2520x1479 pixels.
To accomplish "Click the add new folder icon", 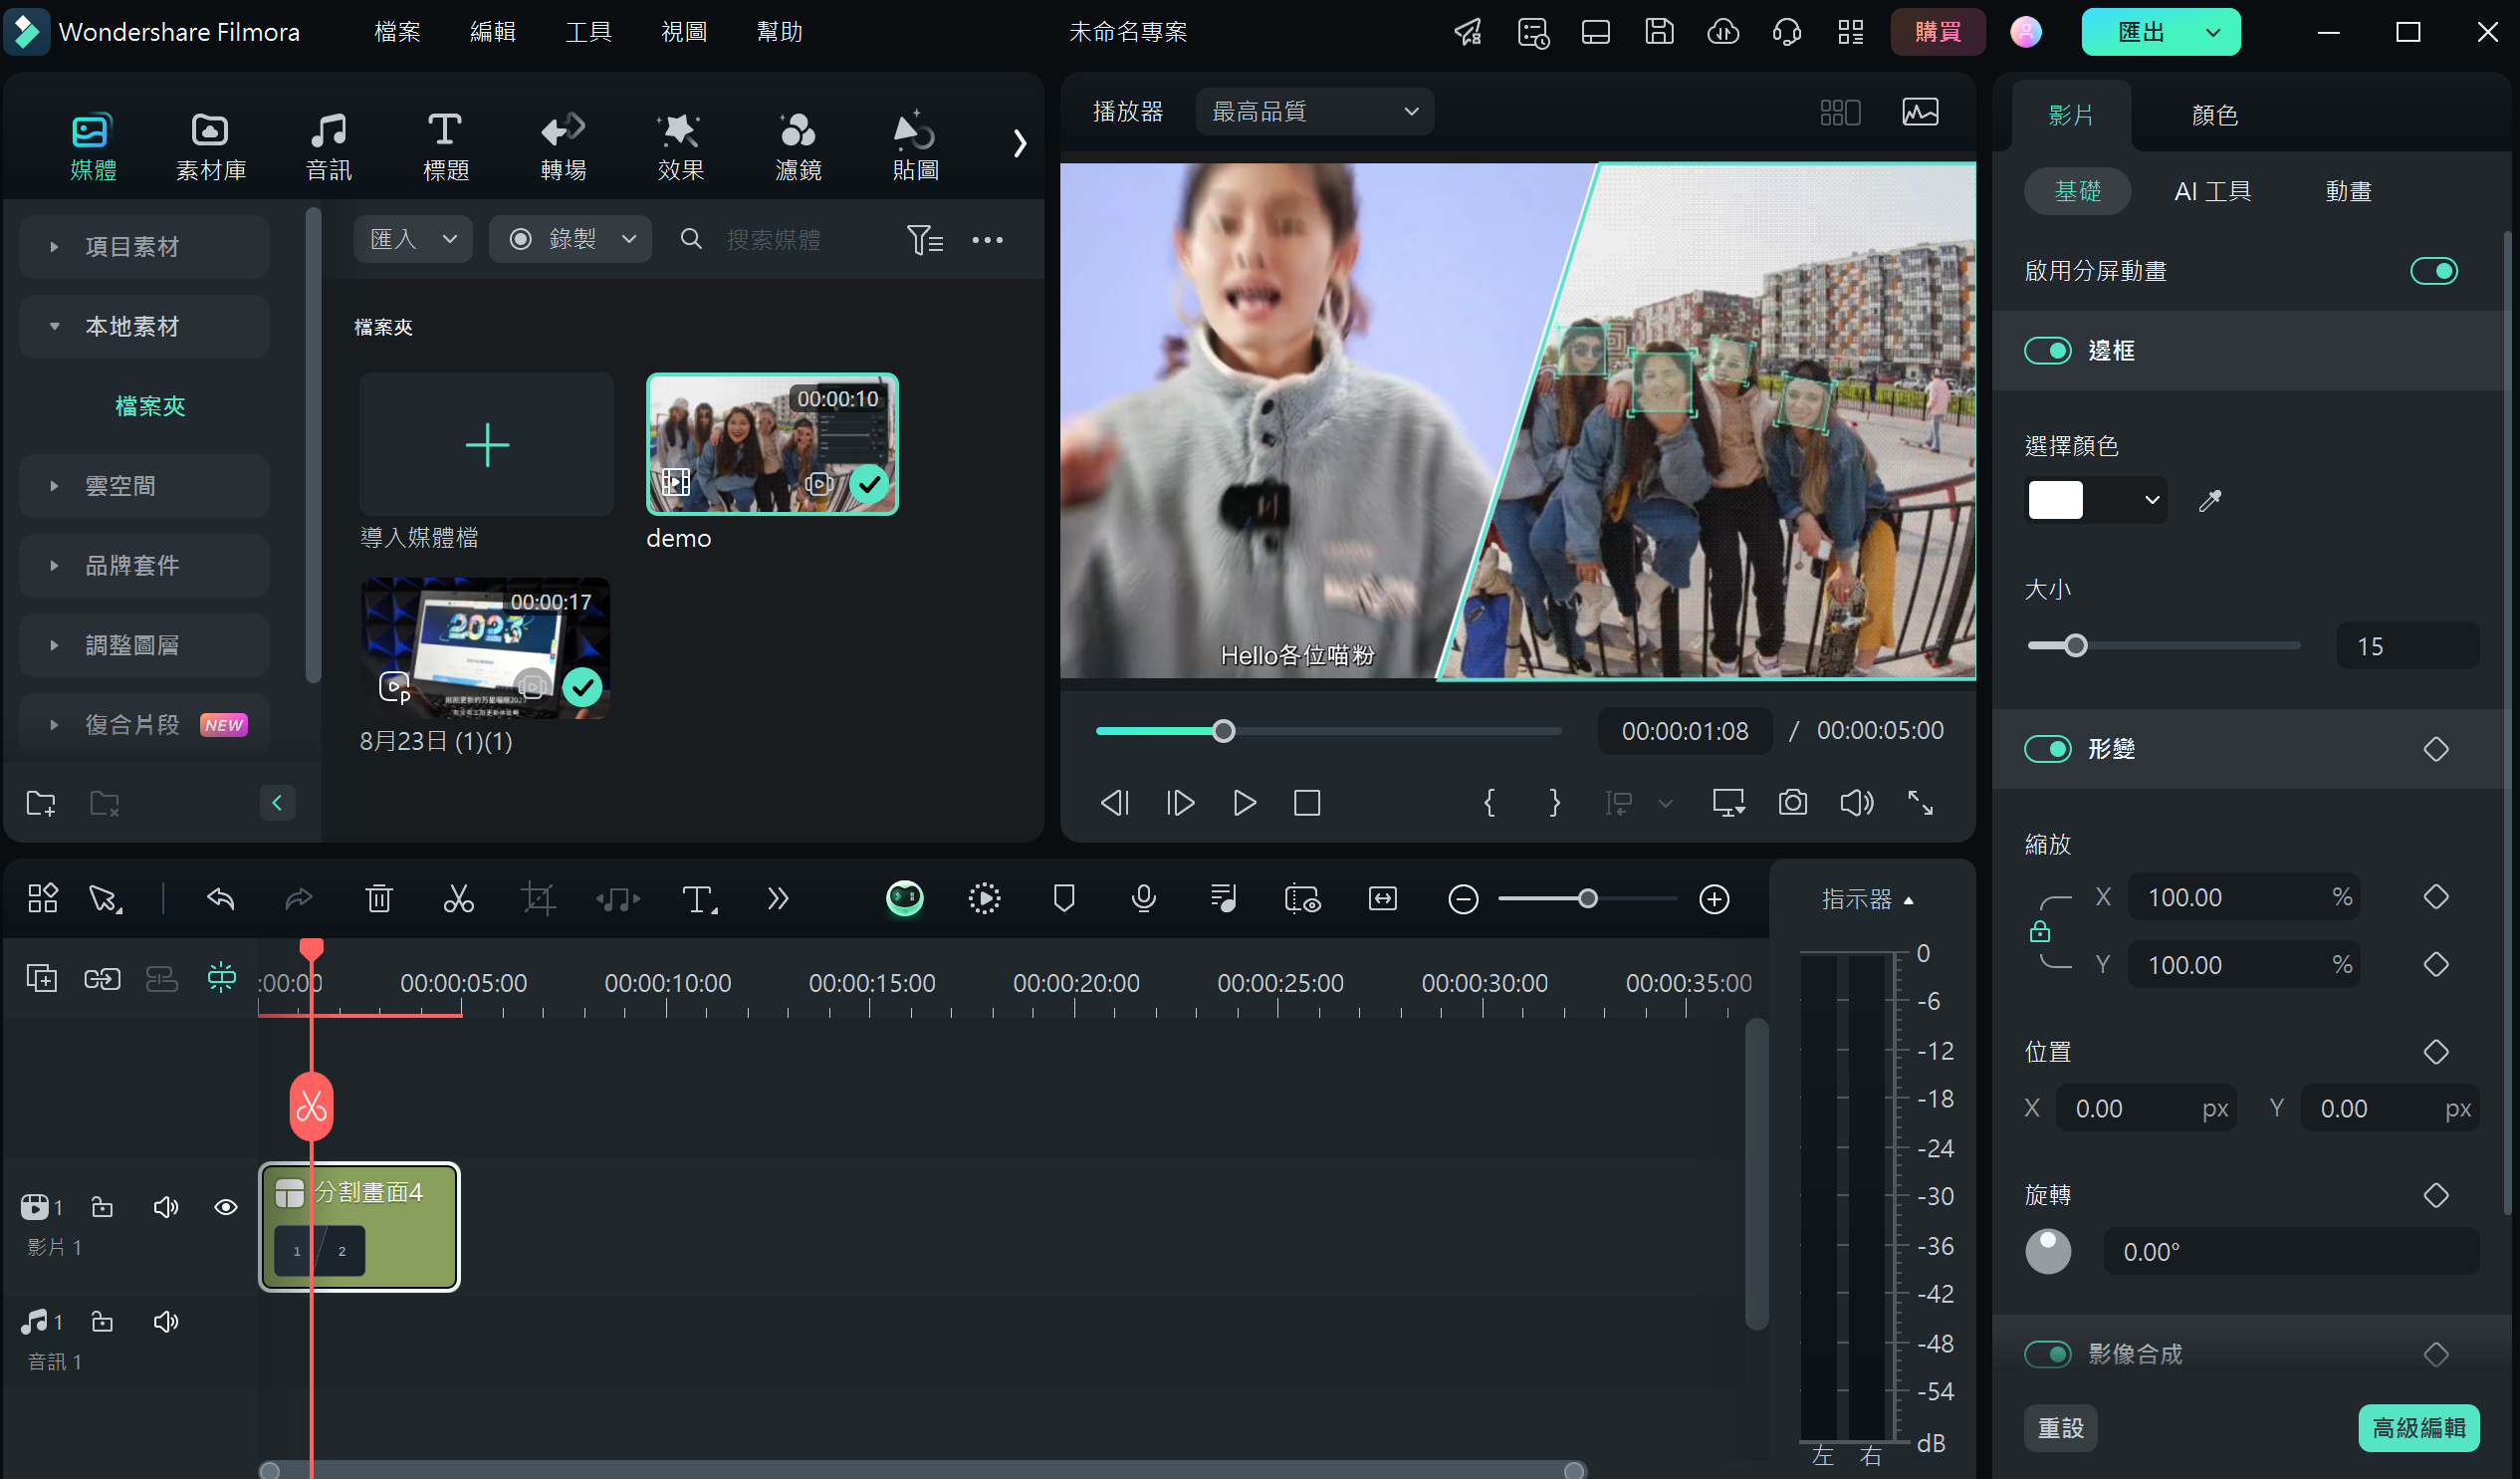I will pyautogui.click(x=41, y=803).
